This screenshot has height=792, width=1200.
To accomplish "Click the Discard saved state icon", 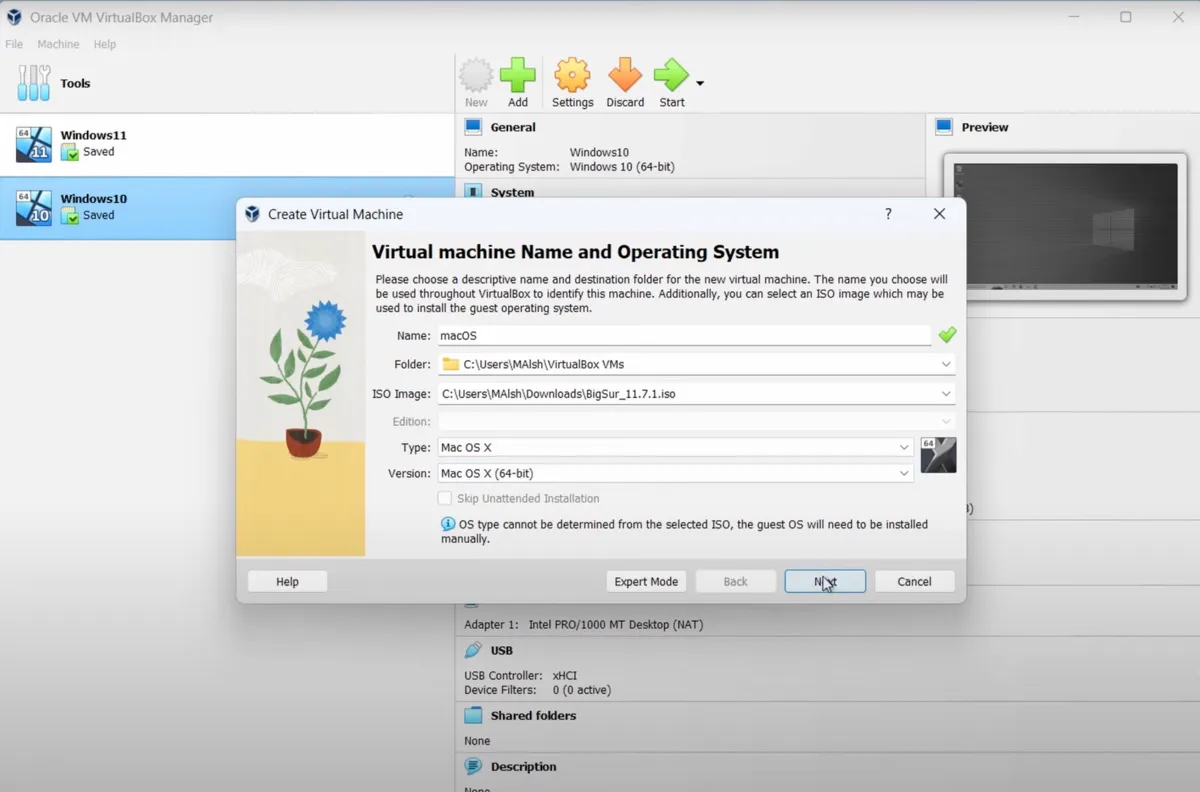I will 625,75.
